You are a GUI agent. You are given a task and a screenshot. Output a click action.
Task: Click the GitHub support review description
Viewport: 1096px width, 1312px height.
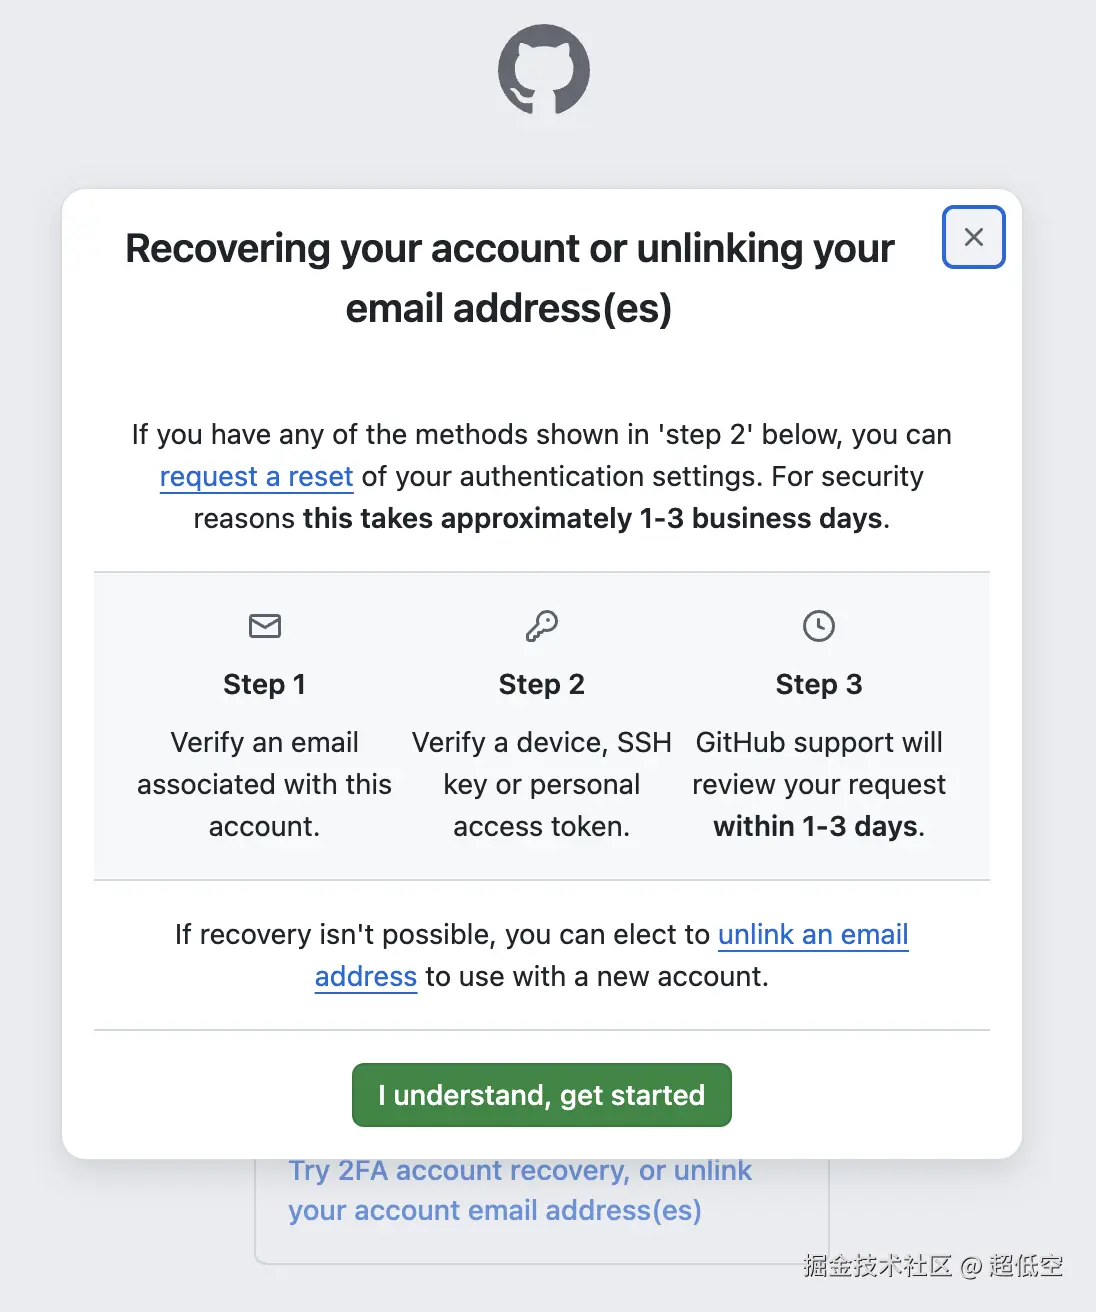tap(818, 784)
